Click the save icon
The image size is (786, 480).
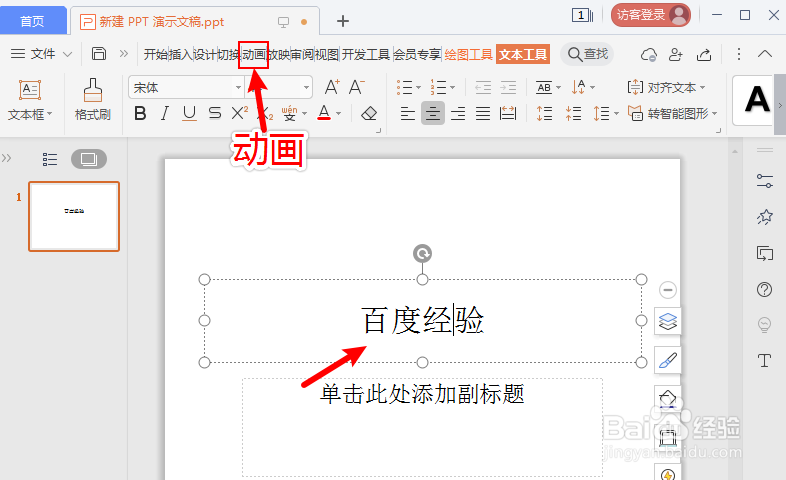tap(99, 54)
